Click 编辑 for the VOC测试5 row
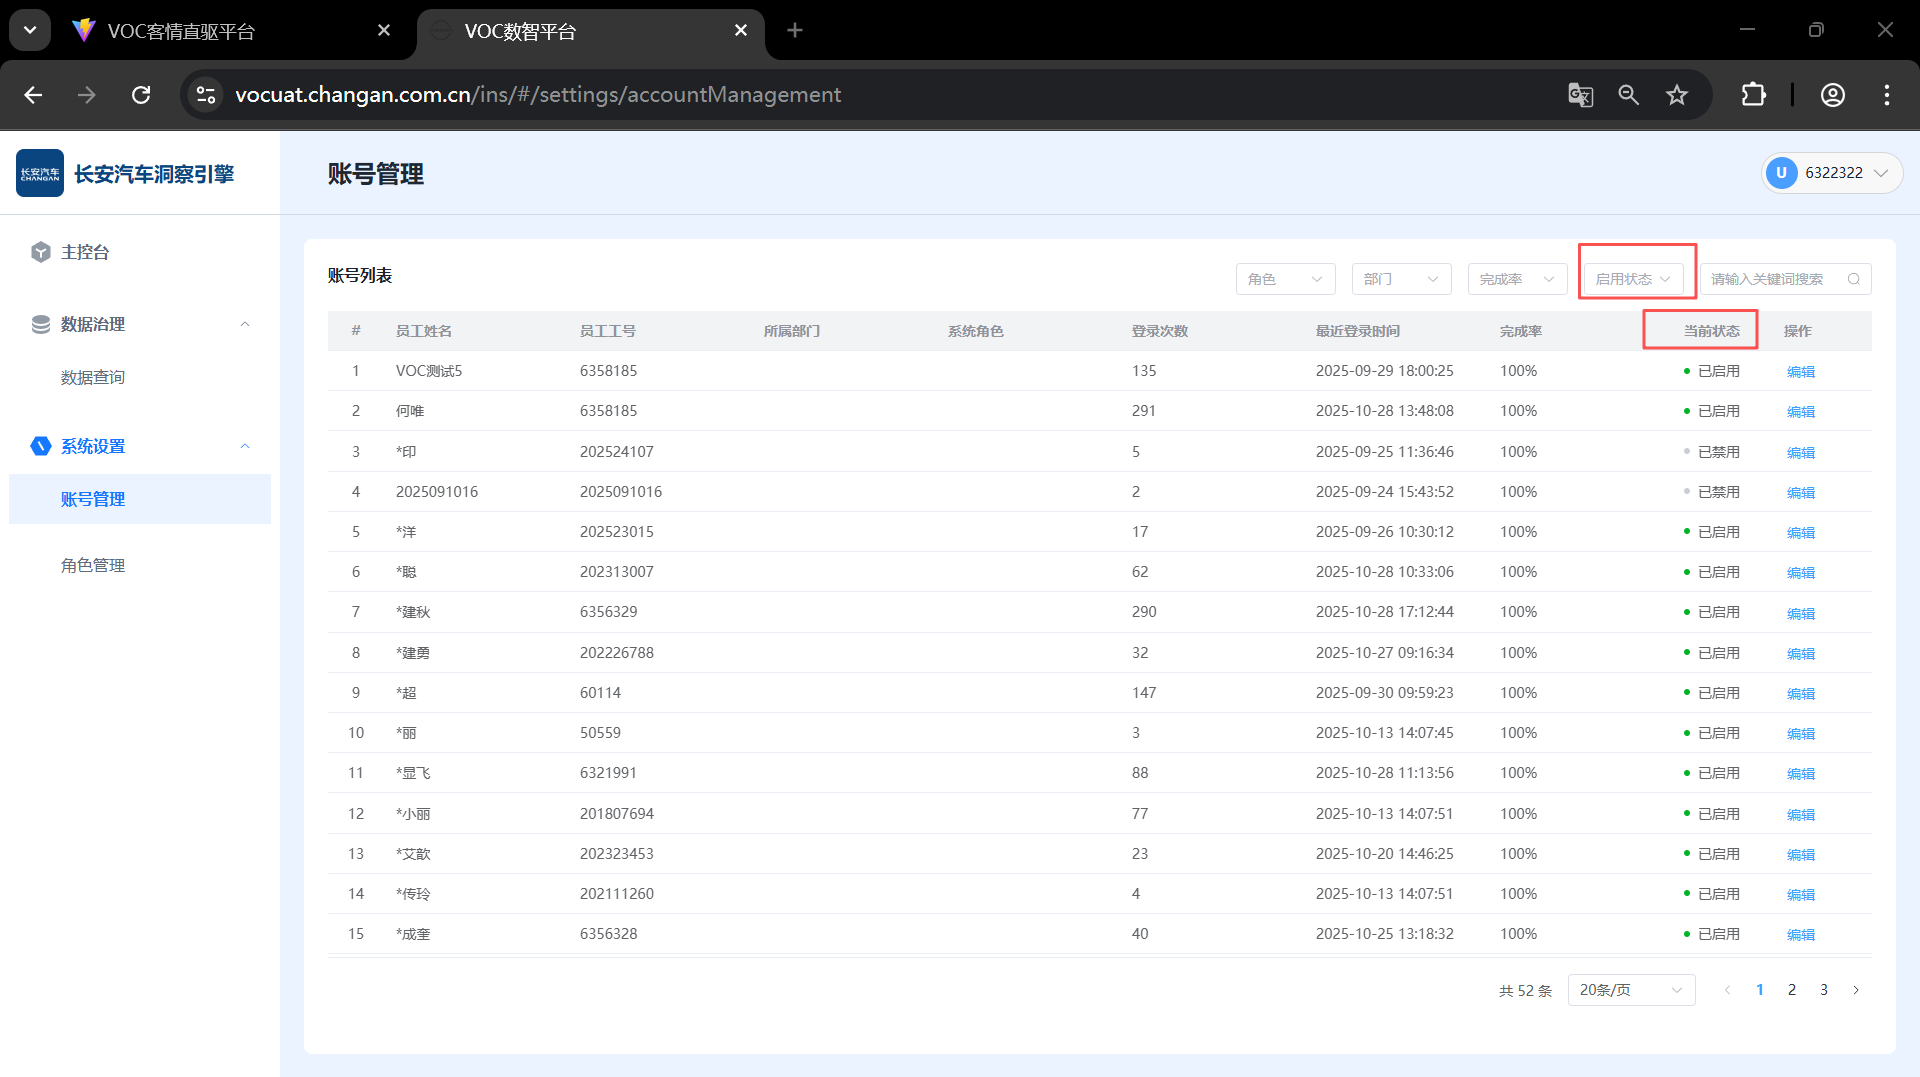1920x1077 pixels. click(x=1800, y=371)
